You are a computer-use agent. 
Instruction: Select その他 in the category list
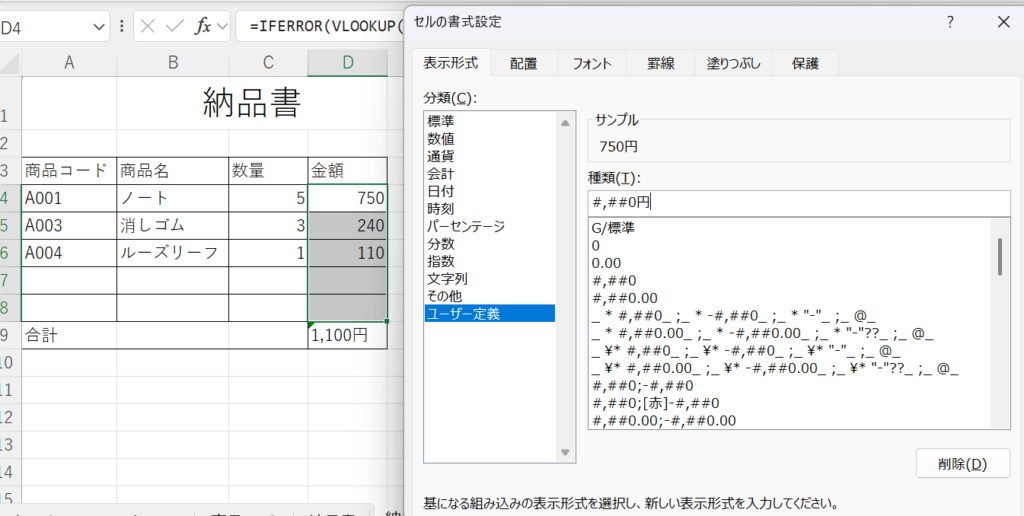[489, 297]
